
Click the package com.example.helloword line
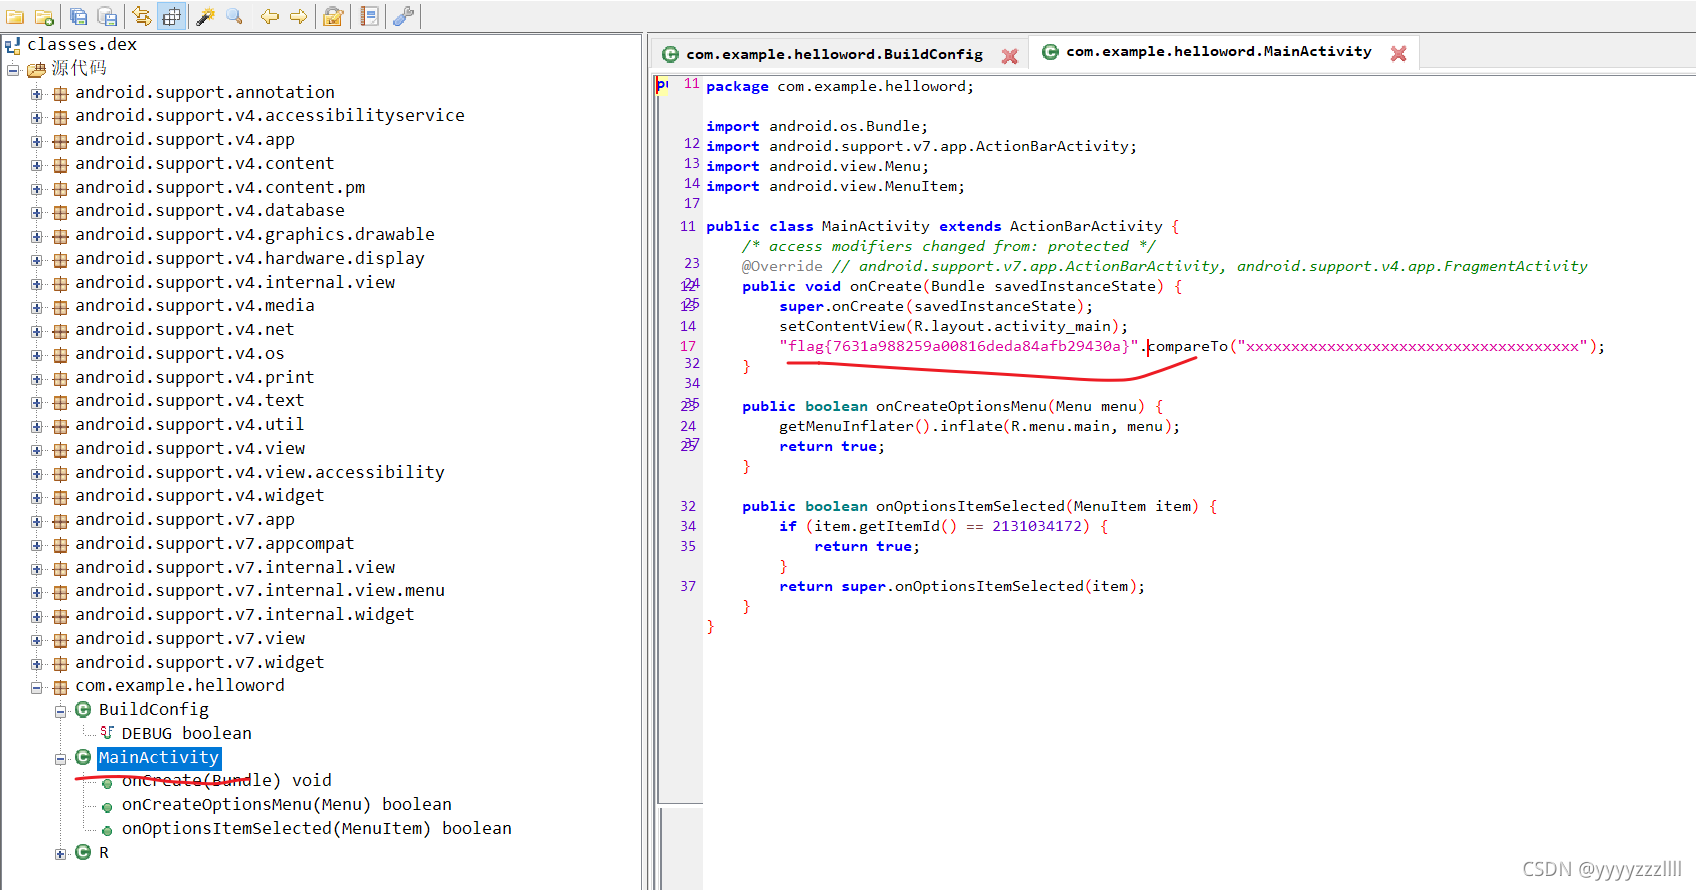pyautogui.click(x=839, y=86)
